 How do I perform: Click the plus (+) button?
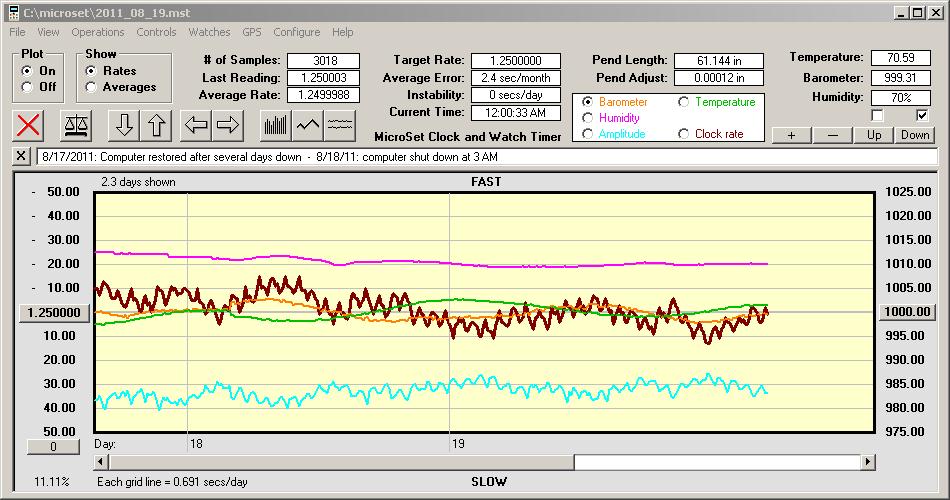tap(791, 135)
